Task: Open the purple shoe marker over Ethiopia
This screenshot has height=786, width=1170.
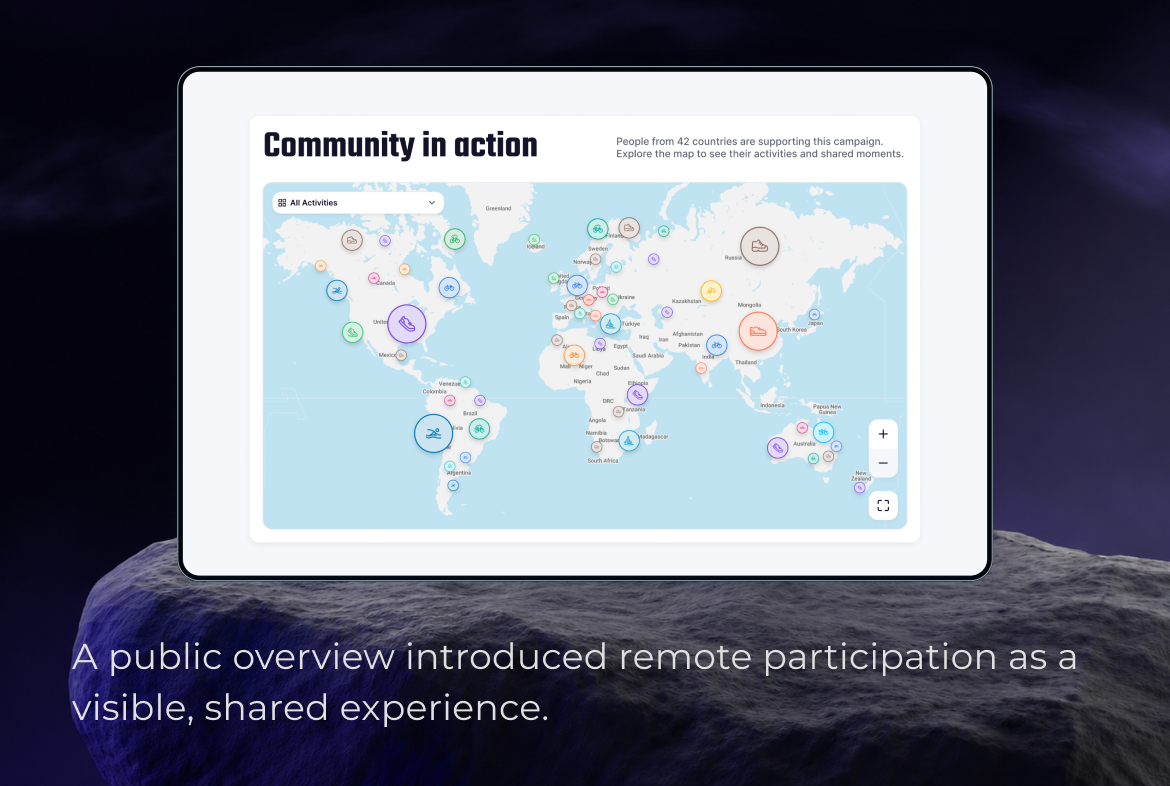Action: point(637,395)
